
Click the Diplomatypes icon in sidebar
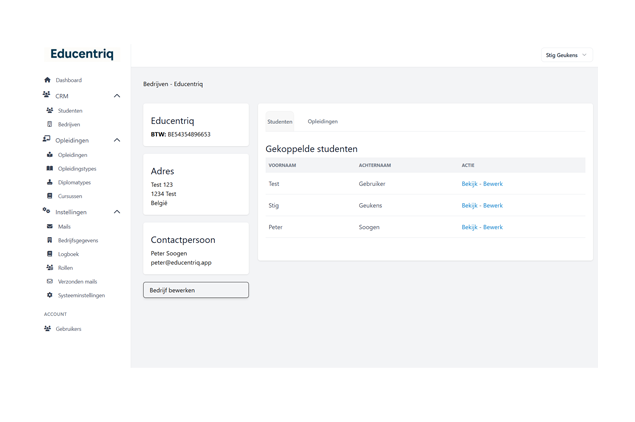coord(50,183)
